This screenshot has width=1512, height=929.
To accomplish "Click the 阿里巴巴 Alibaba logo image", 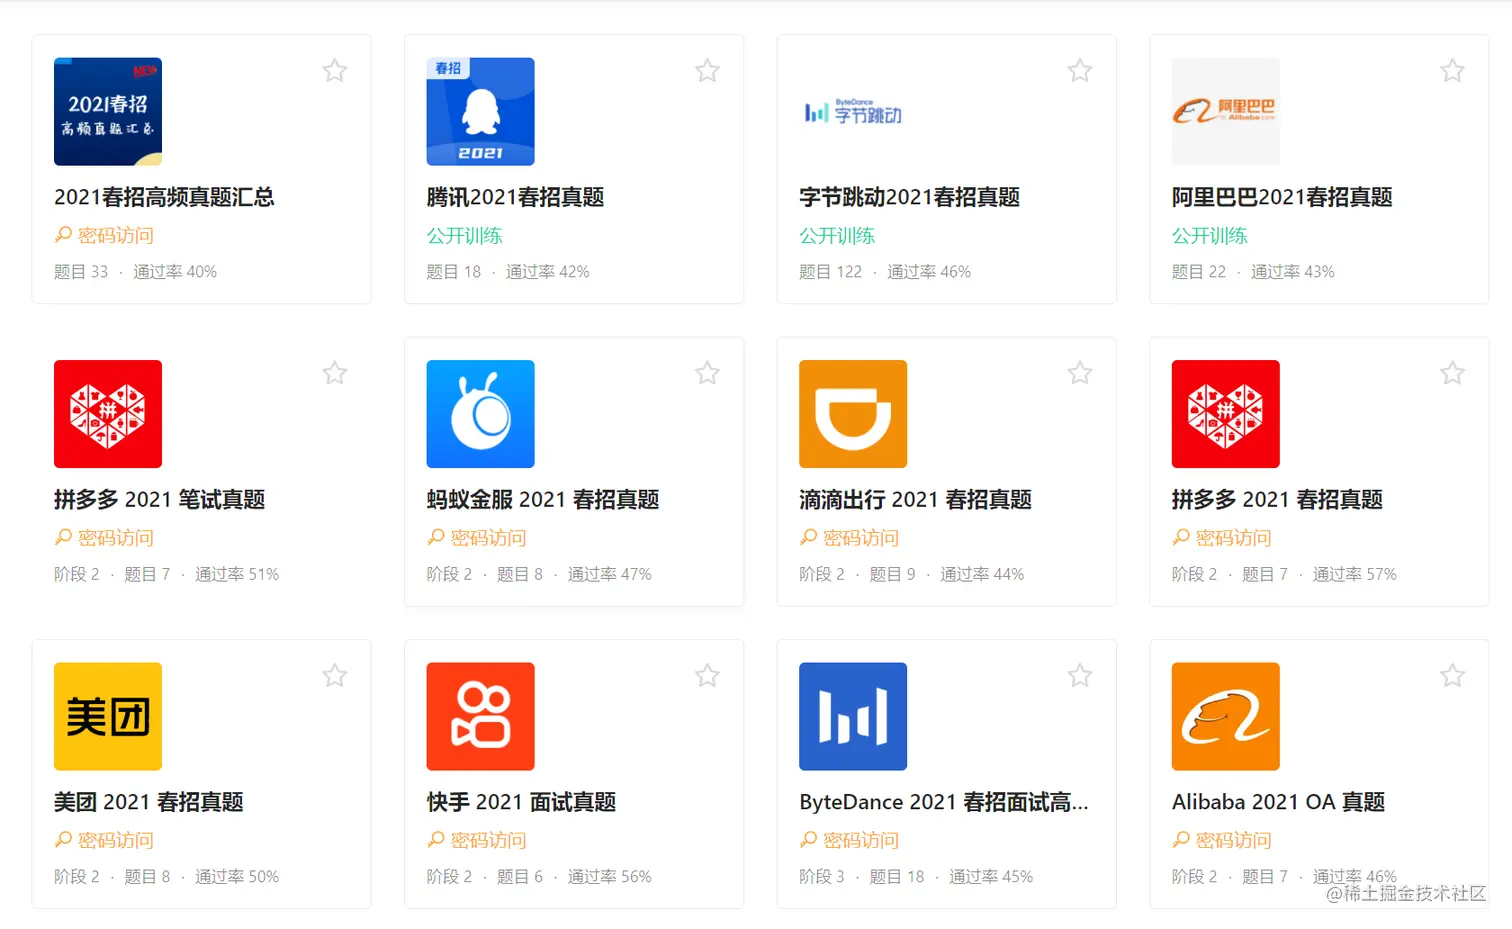I will click(1225, 111).
